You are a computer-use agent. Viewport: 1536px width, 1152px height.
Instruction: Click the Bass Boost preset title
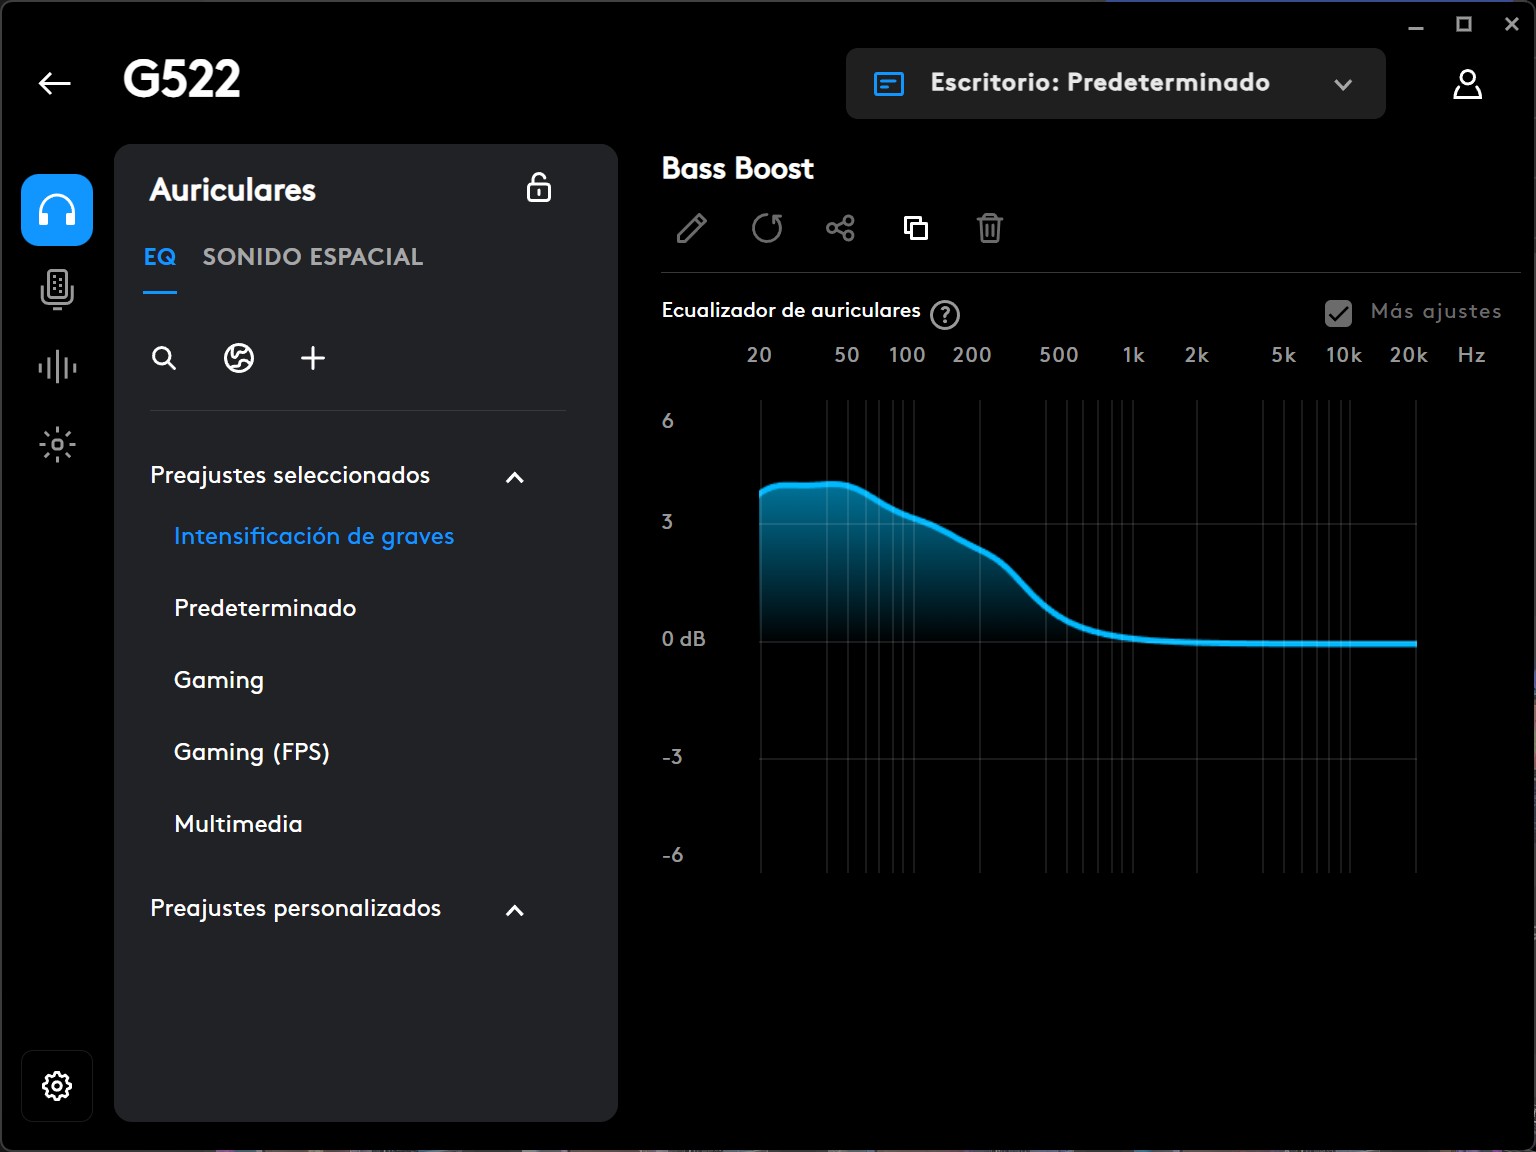pyautogui.click(x=738, y=168)
